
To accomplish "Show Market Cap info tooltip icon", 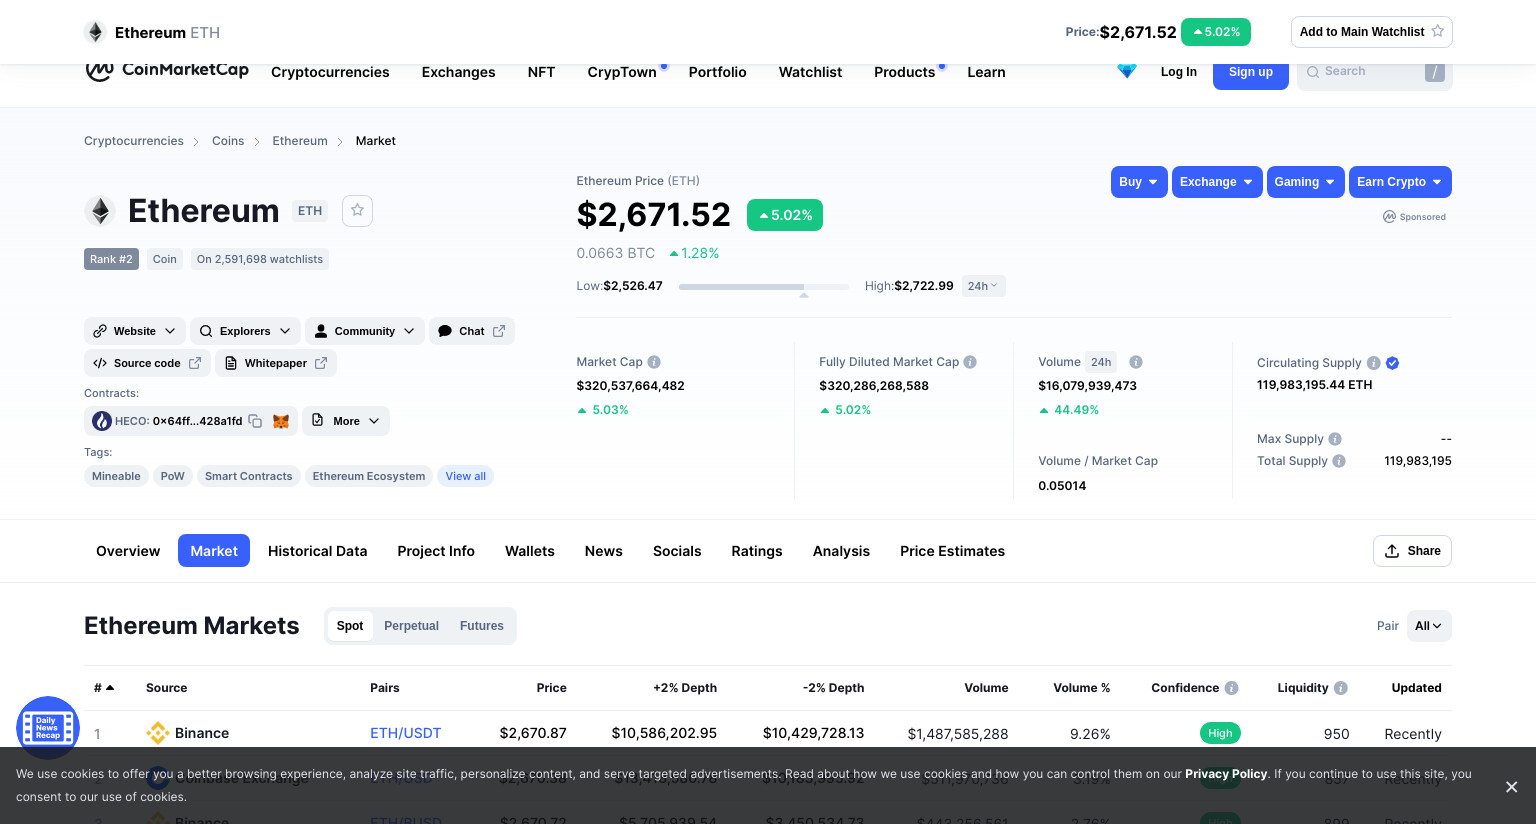I will click(654, 362).
